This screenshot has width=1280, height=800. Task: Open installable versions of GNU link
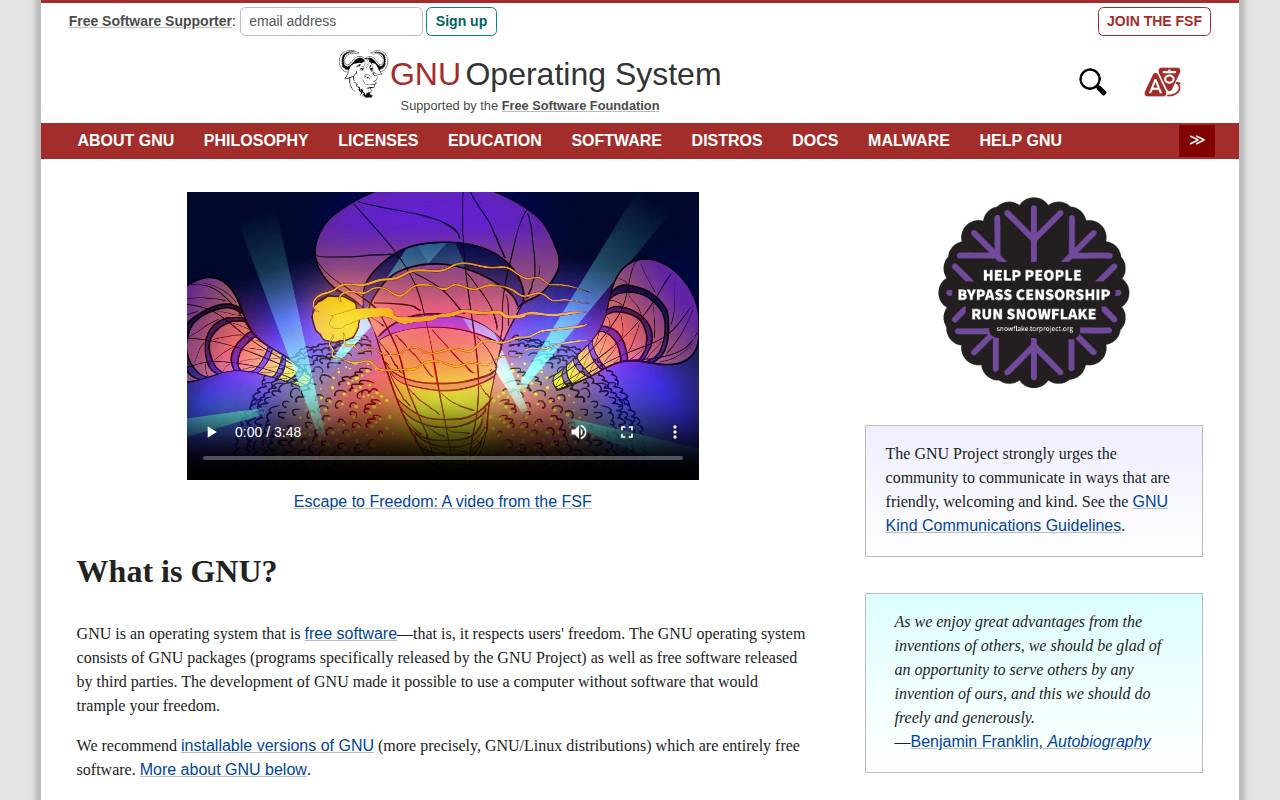[277, 746]
